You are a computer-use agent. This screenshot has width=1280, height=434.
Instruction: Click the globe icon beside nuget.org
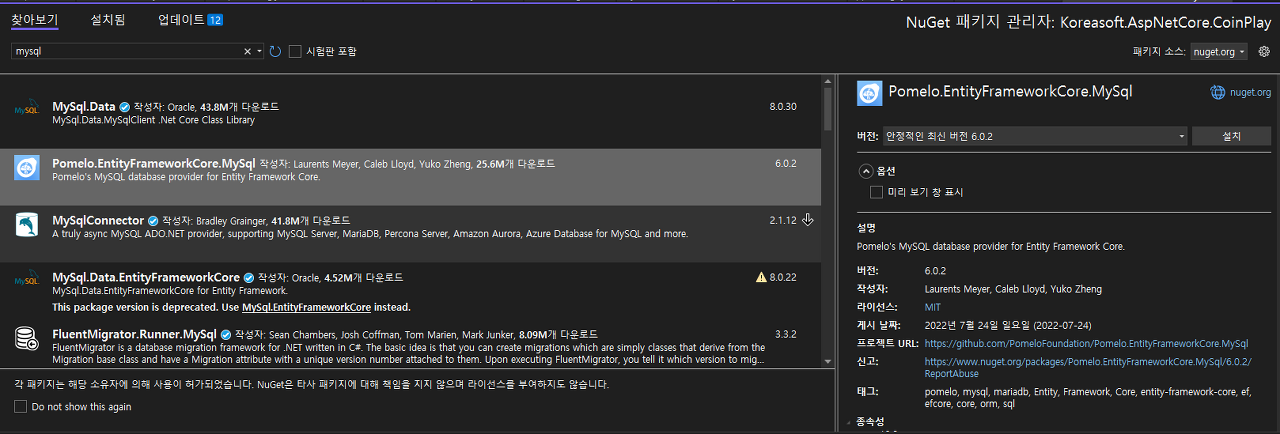tap(1217, 92)
